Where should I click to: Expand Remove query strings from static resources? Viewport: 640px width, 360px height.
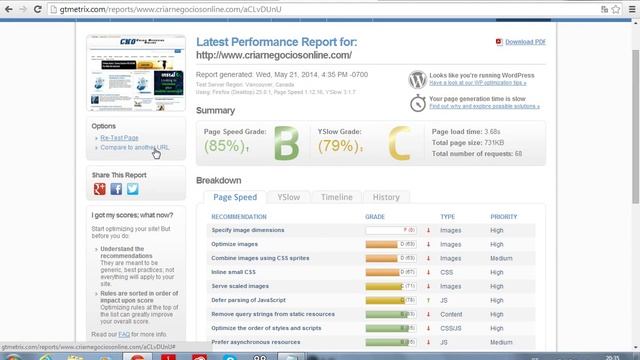[x=273, y=314]
